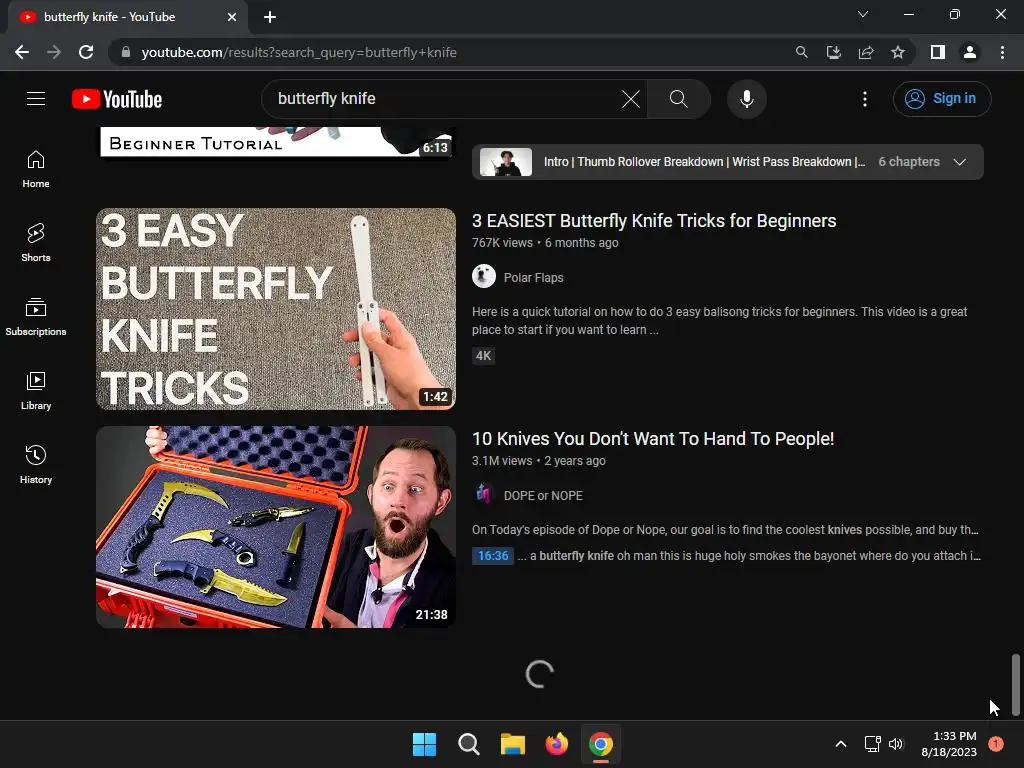This screenshot has width=1024, height=768.
Task: Click the install app icon in address bar
Action: tap(833, 52)
